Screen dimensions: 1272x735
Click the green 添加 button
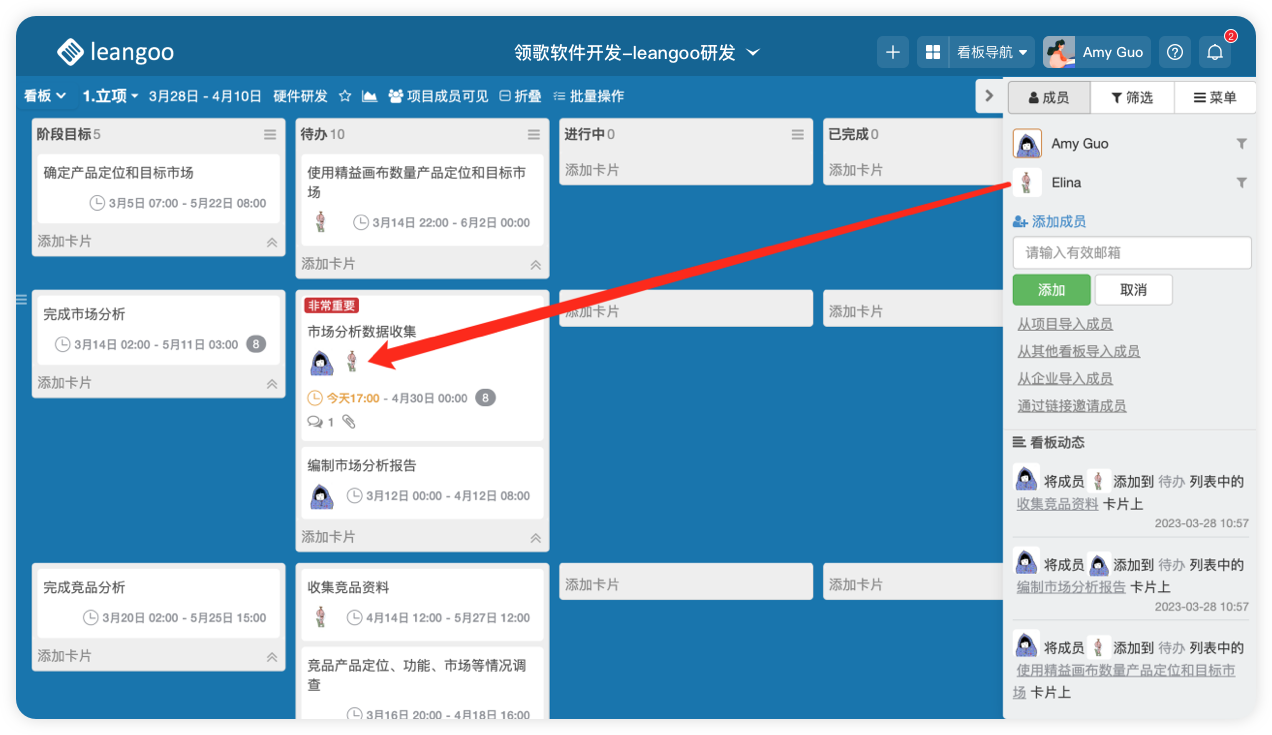click(1051, 290)
